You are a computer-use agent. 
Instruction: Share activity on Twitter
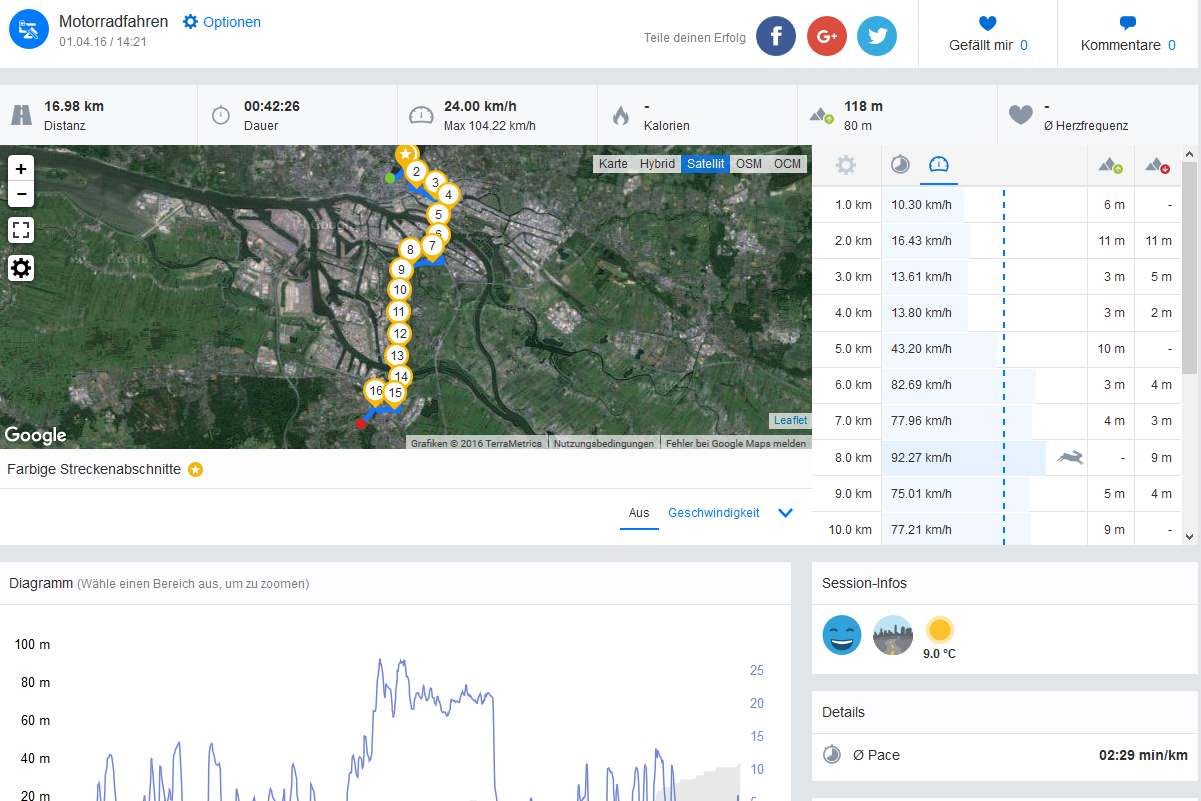pyautogui.click(x=877, y=36)
